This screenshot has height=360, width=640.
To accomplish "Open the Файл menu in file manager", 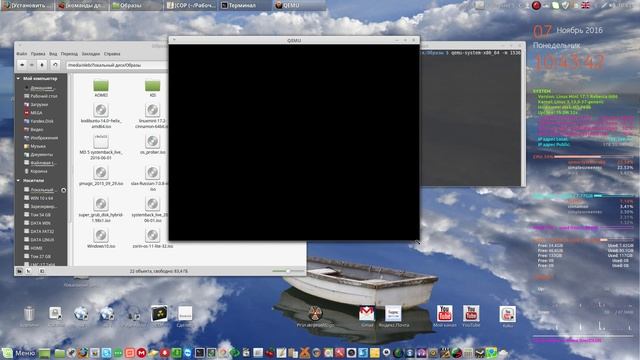I will [x=22, y=54].
